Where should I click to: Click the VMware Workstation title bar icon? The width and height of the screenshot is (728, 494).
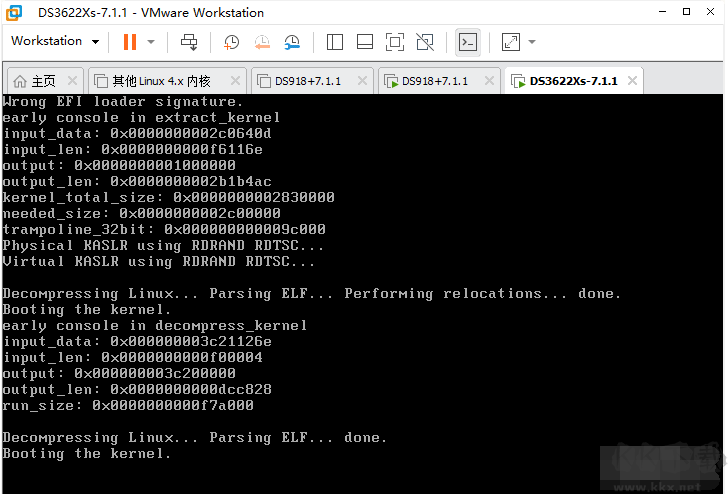coord(14,13)
